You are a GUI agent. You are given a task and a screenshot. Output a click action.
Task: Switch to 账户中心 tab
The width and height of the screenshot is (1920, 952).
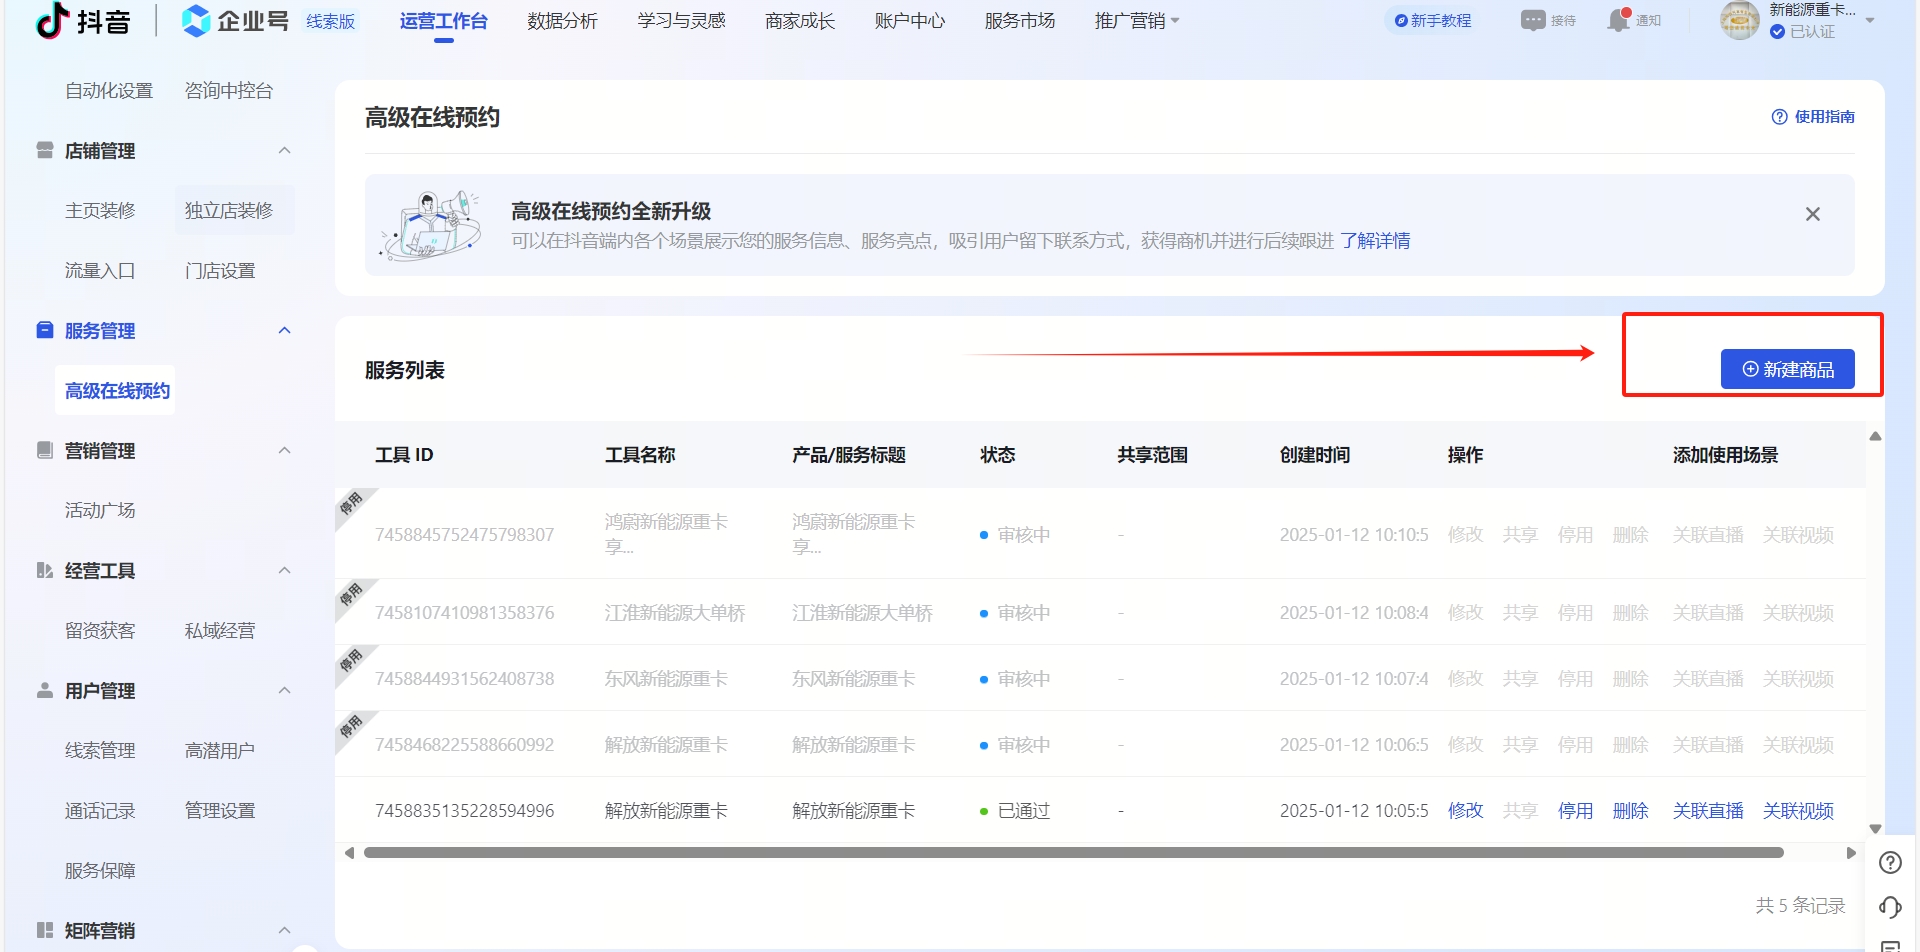909,21
